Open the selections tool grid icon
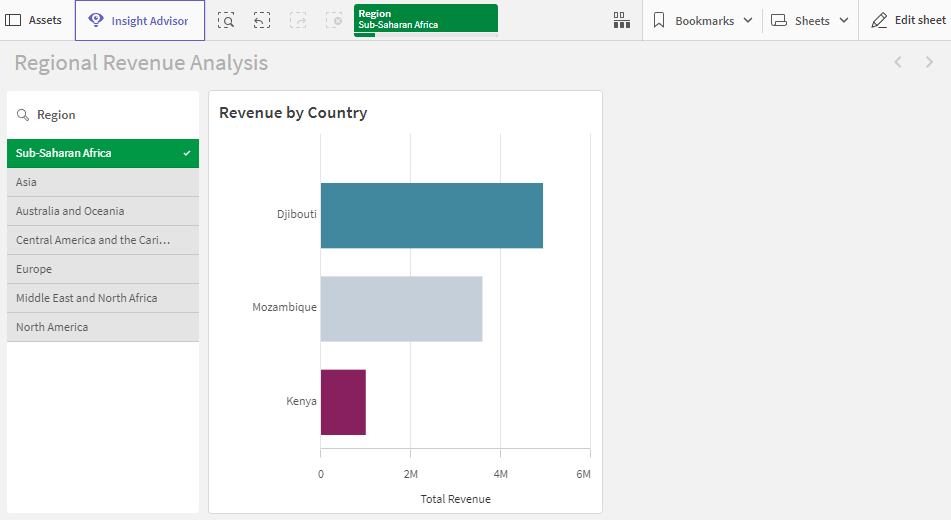This screenshot has height=520, width=951. 621,20
